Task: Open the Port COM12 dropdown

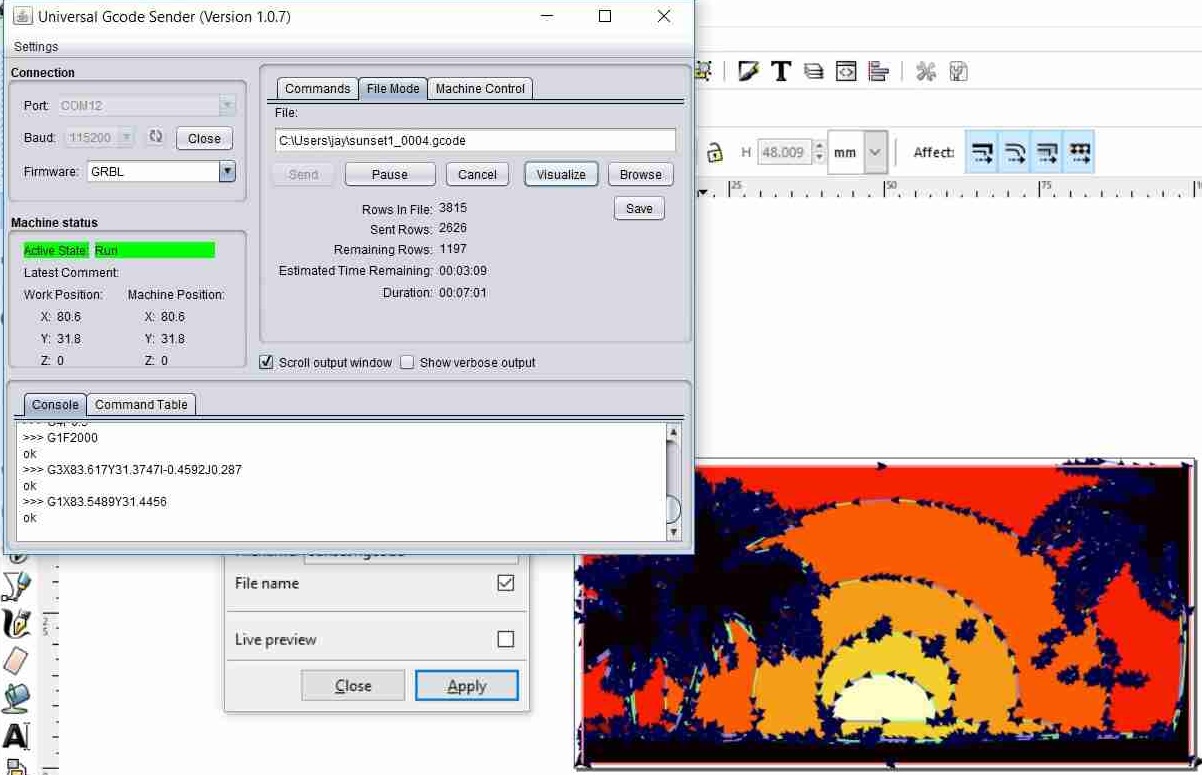Action: point(228,105)
